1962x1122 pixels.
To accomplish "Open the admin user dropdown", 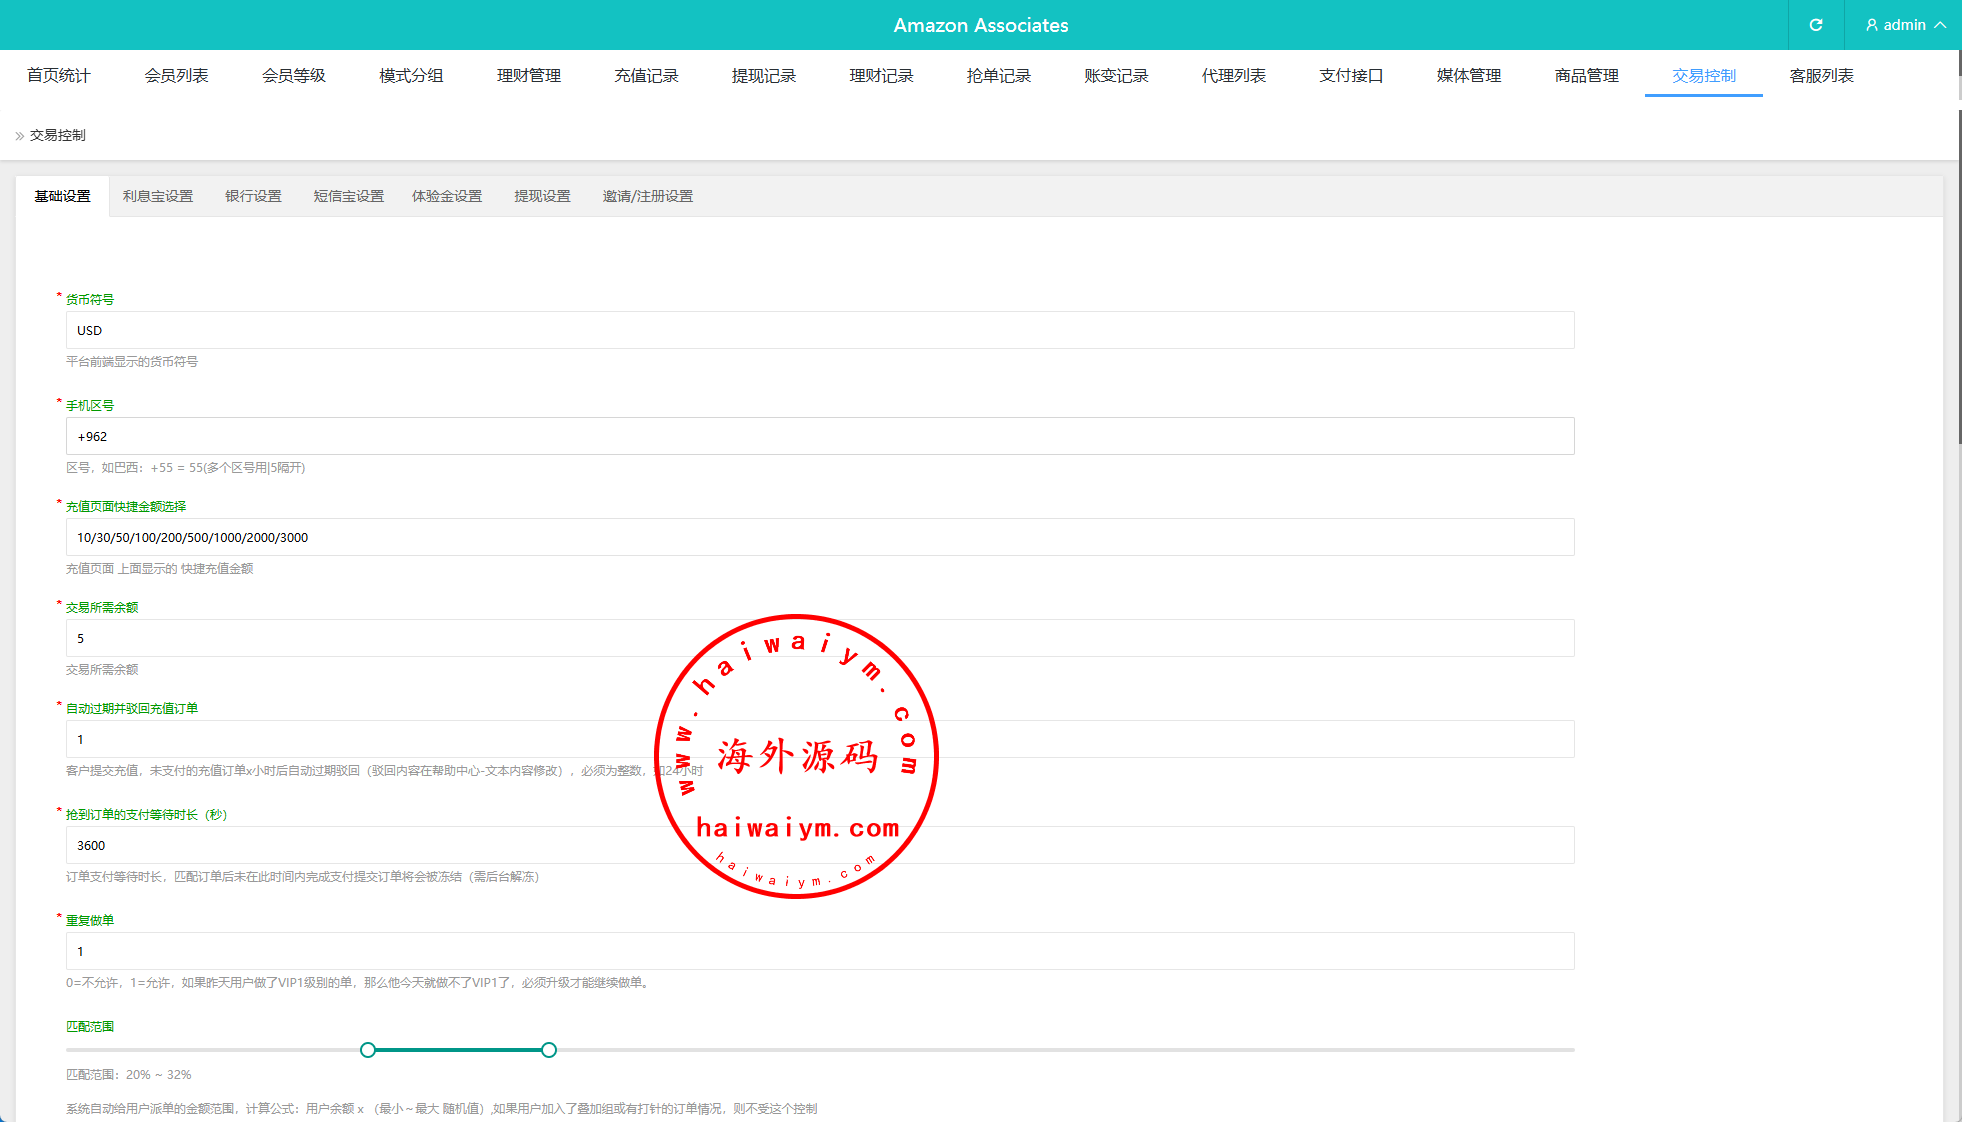I will pos(1905,25).
